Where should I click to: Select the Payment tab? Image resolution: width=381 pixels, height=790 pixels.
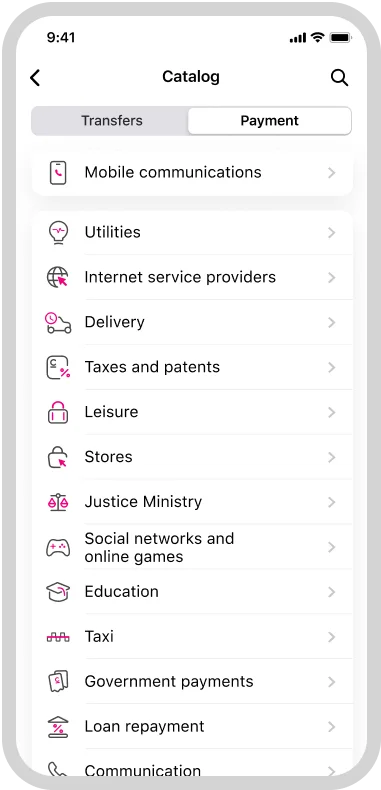click(x=270, y=121)
